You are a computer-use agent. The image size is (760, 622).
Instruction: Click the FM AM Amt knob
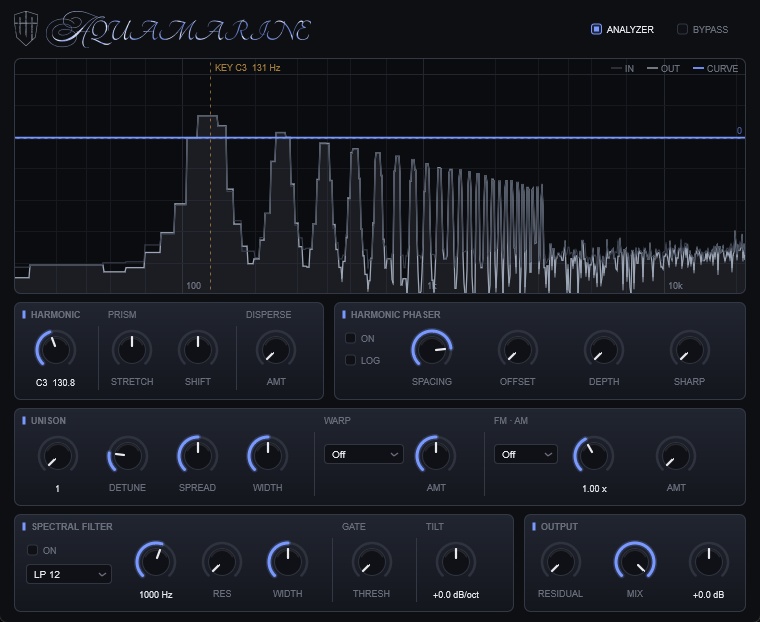click(x=676, y=455)
